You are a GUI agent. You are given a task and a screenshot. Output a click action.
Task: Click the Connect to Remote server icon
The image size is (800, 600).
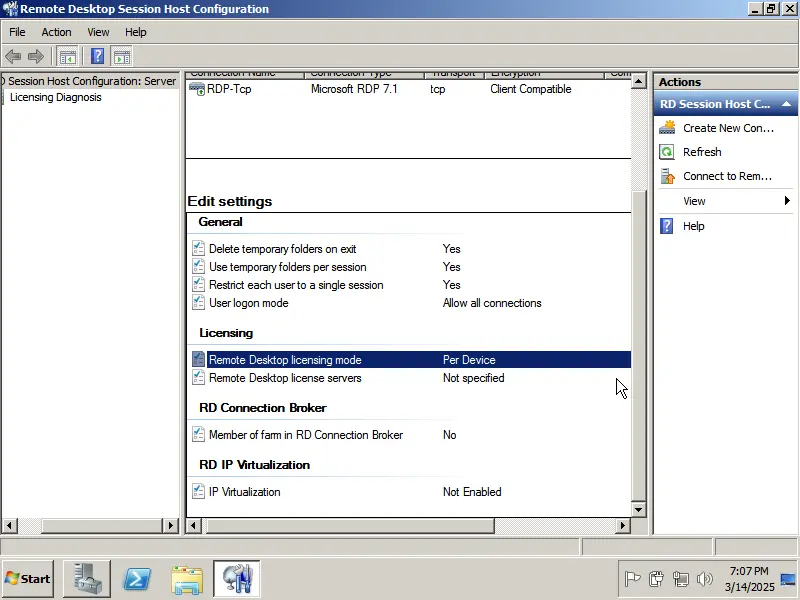pyautogui.click(x=667, y=176)
